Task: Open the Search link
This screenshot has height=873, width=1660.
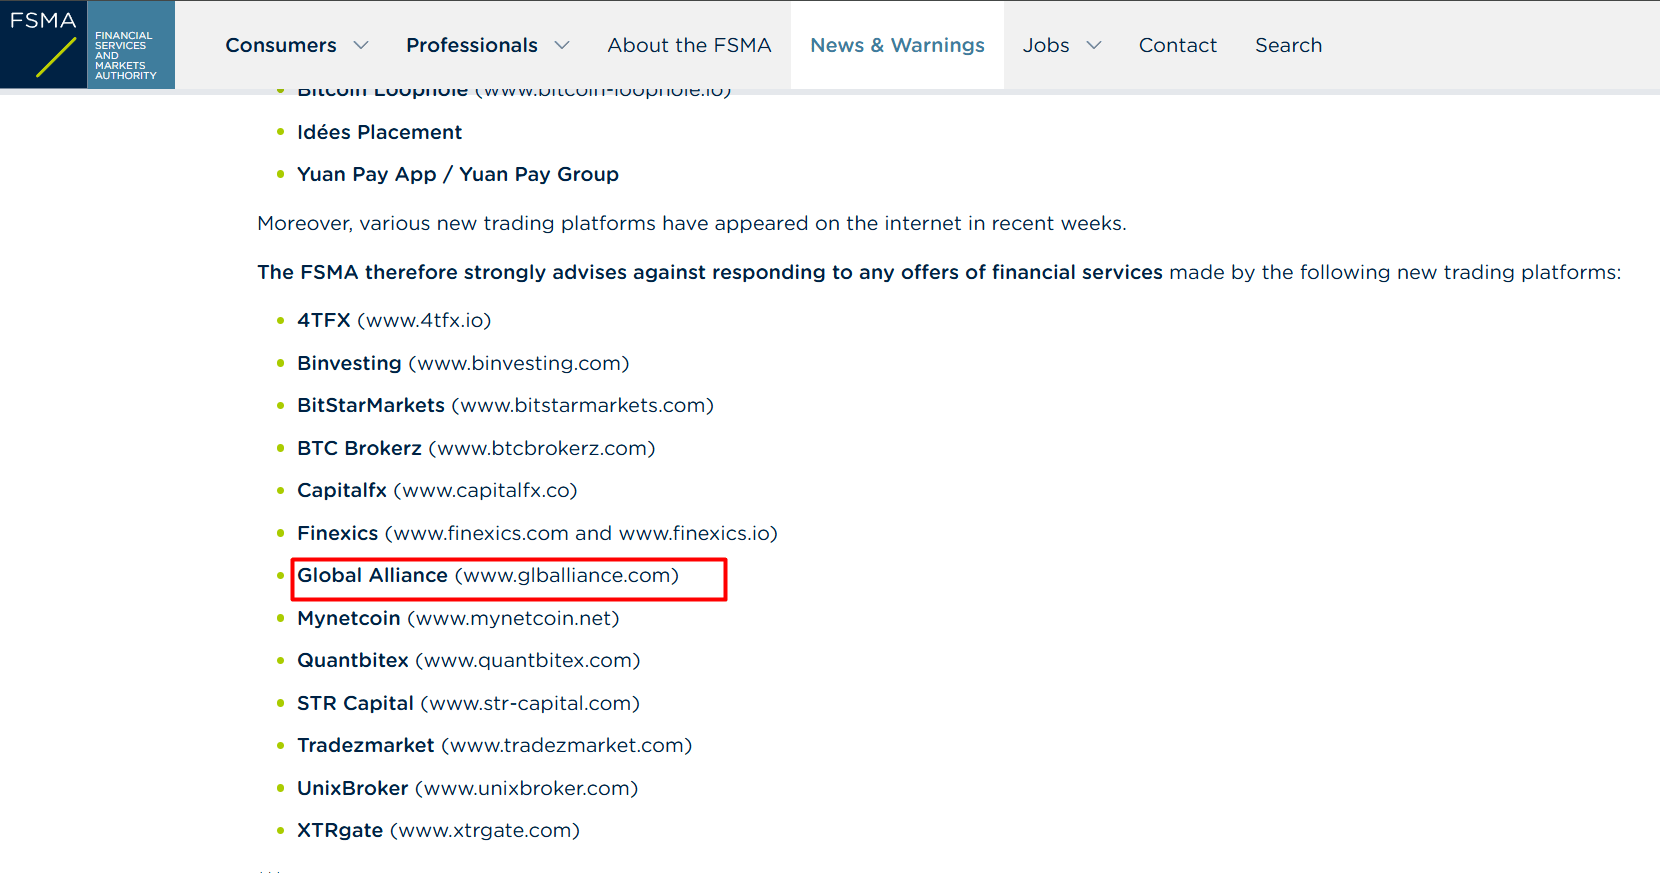Action: point(1288,45)
